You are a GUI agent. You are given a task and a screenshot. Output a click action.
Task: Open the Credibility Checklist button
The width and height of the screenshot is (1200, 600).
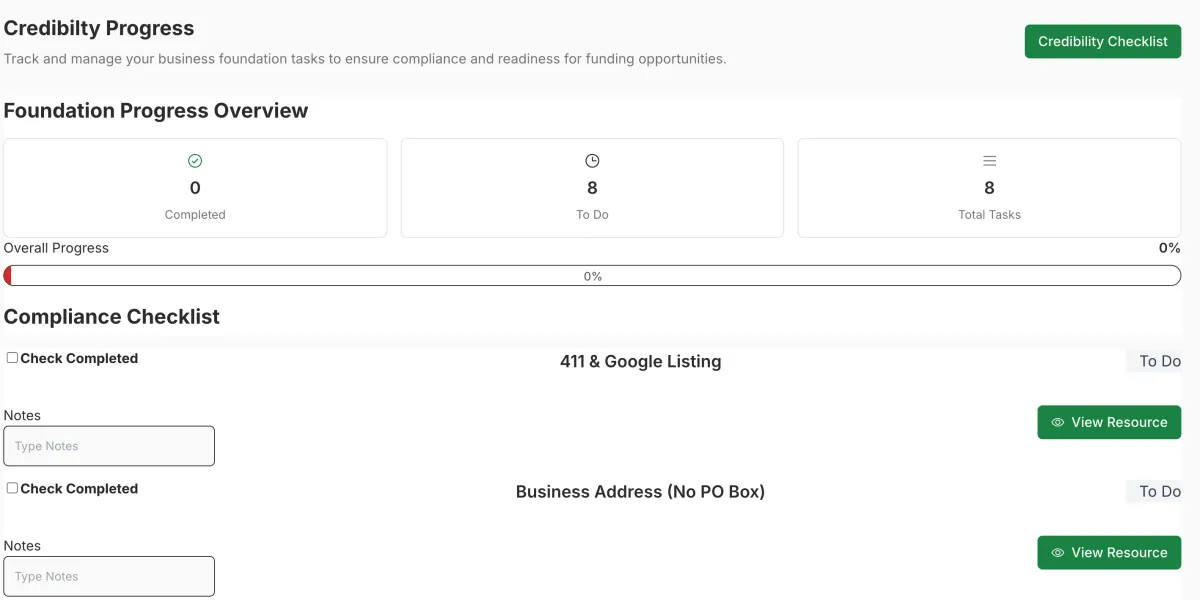(x=1103, y=41)
